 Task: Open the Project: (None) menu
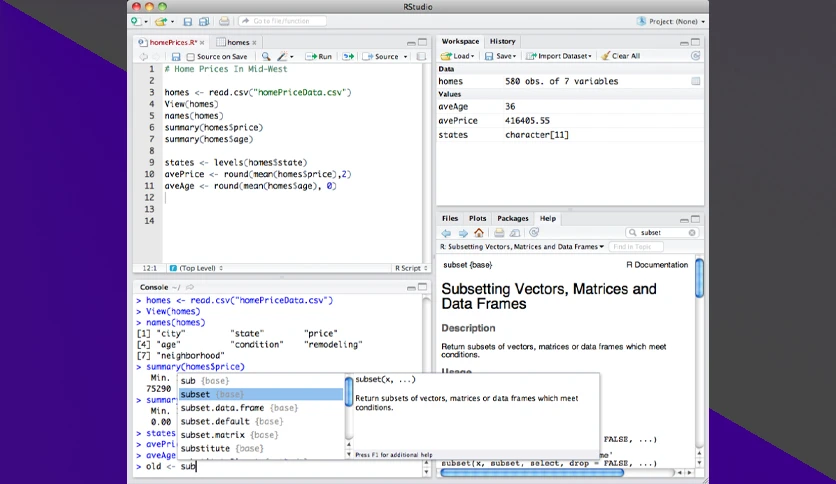pyautogui.click(x=671, y=21)
